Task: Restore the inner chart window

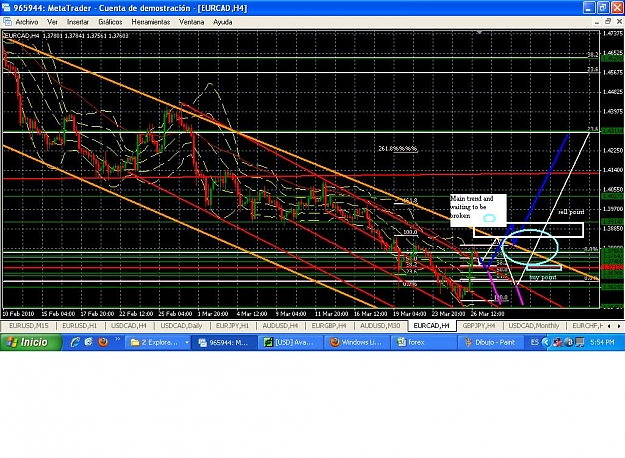Action: [608, 22]
